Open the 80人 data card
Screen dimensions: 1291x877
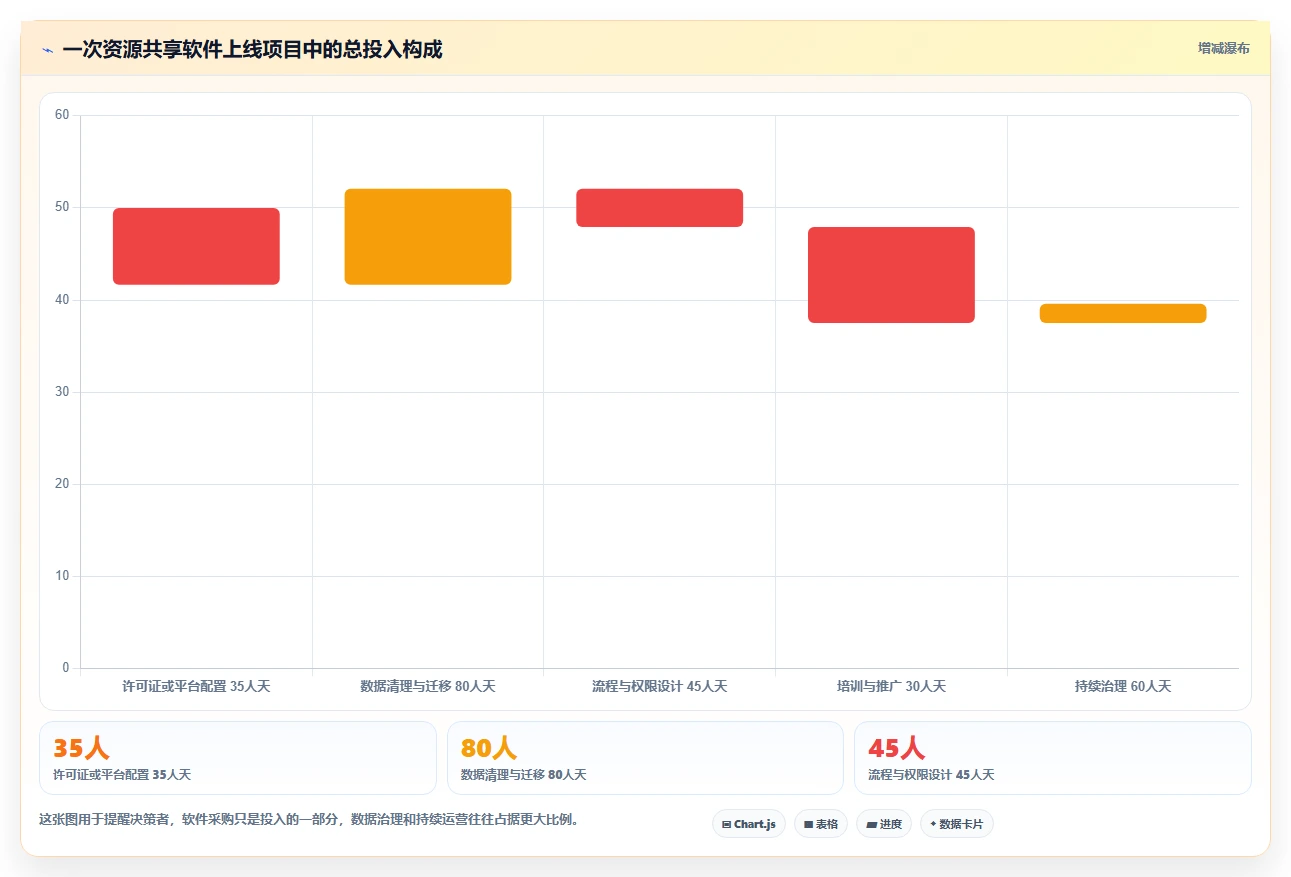coord(645,758)
